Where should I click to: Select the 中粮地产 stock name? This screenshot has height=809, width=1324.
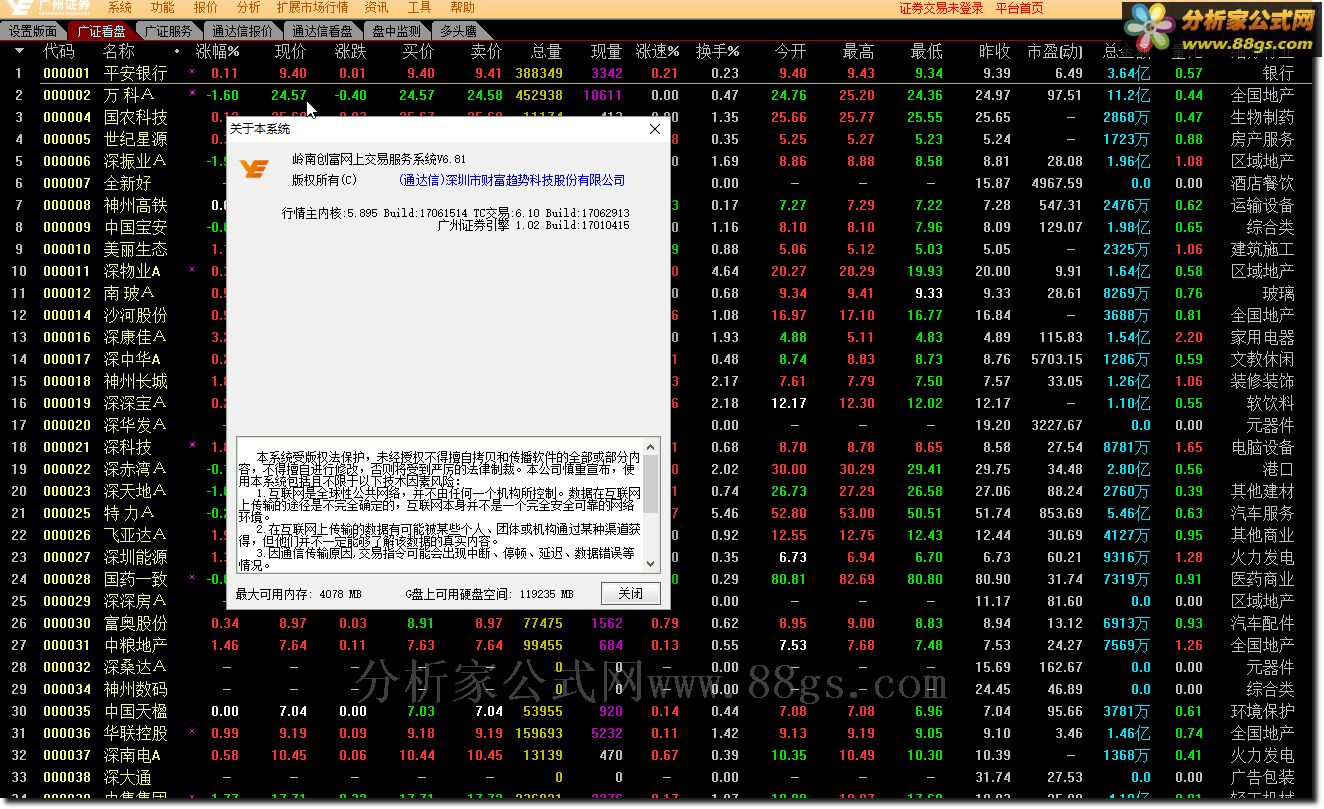[135, 645]
